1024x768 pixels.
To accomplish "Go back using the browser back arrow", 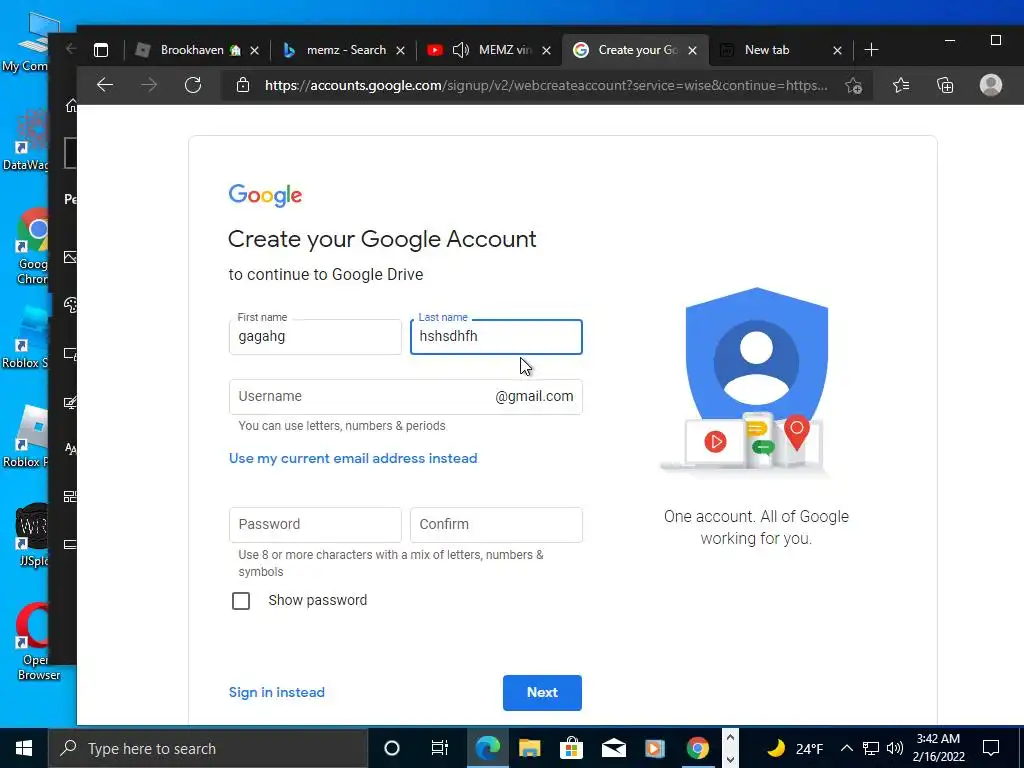I will (105, 85).
